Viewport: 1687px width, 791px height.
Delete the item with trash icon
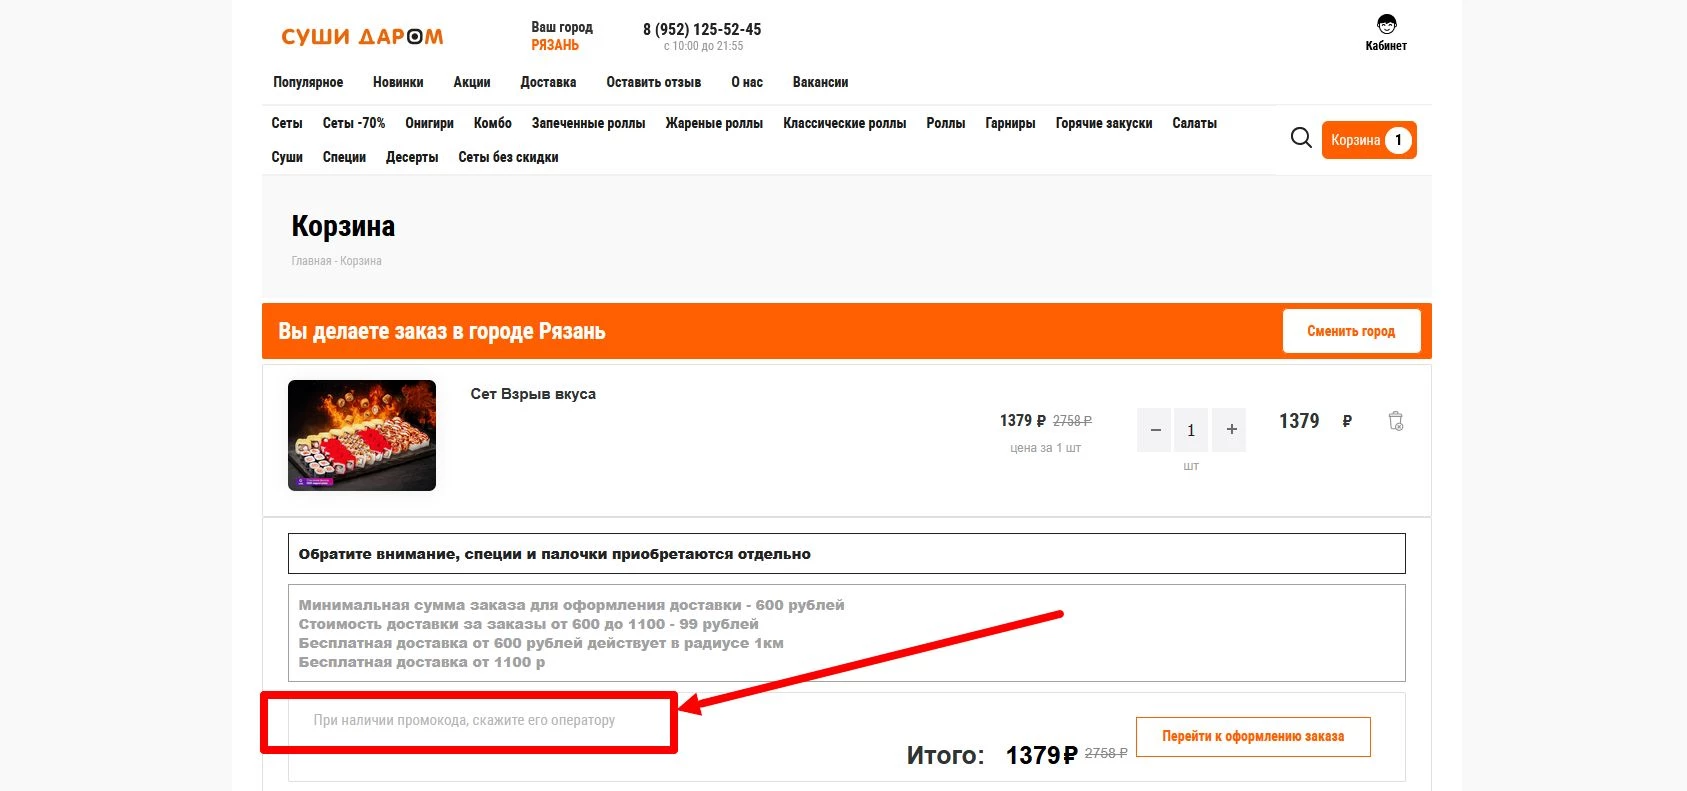click(x=1396, y=421)
